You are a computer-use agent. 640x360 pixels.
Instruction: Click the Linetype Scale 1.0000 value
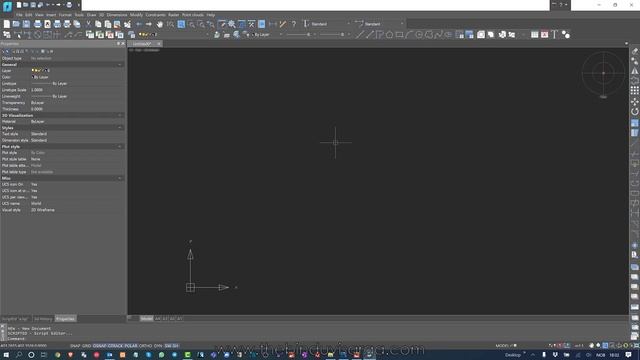(37, 90)
